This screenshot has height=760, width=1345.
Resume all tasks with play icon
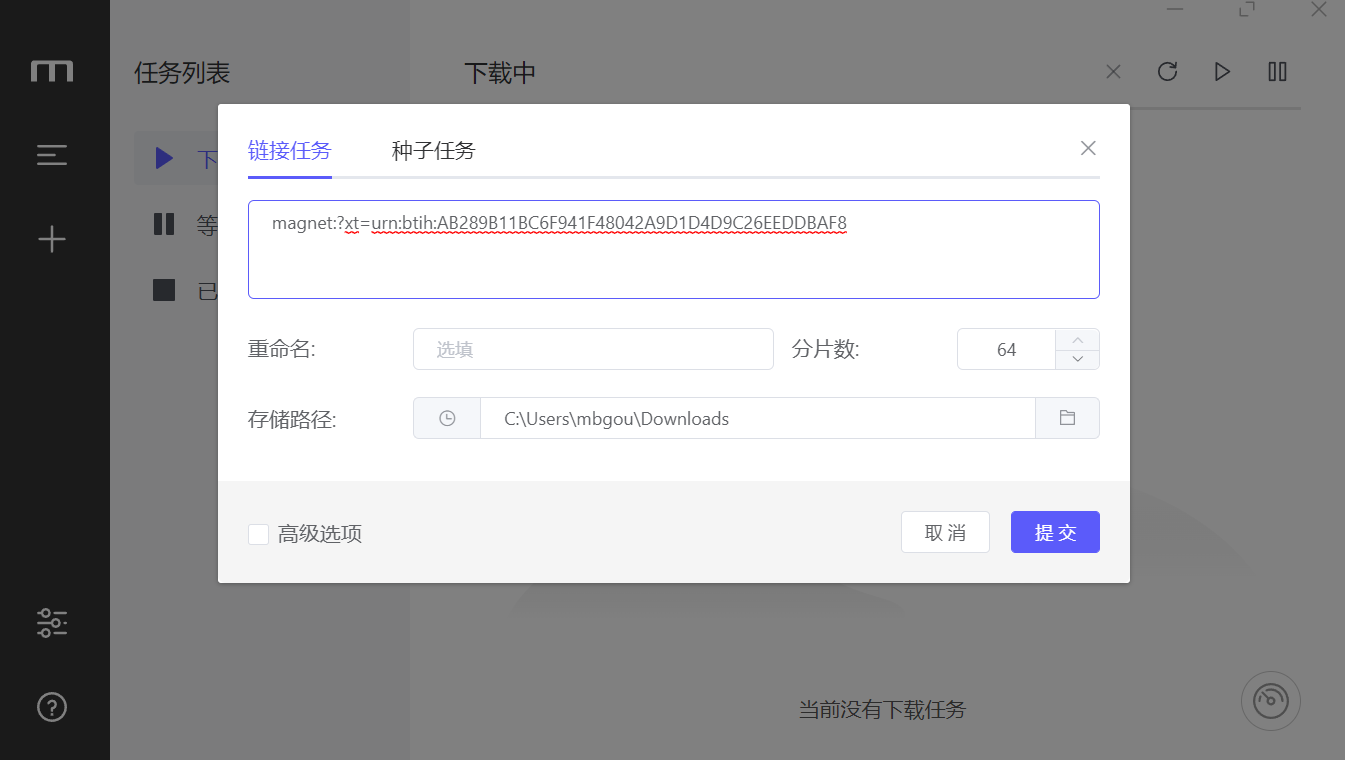(x=1222, y=72)
